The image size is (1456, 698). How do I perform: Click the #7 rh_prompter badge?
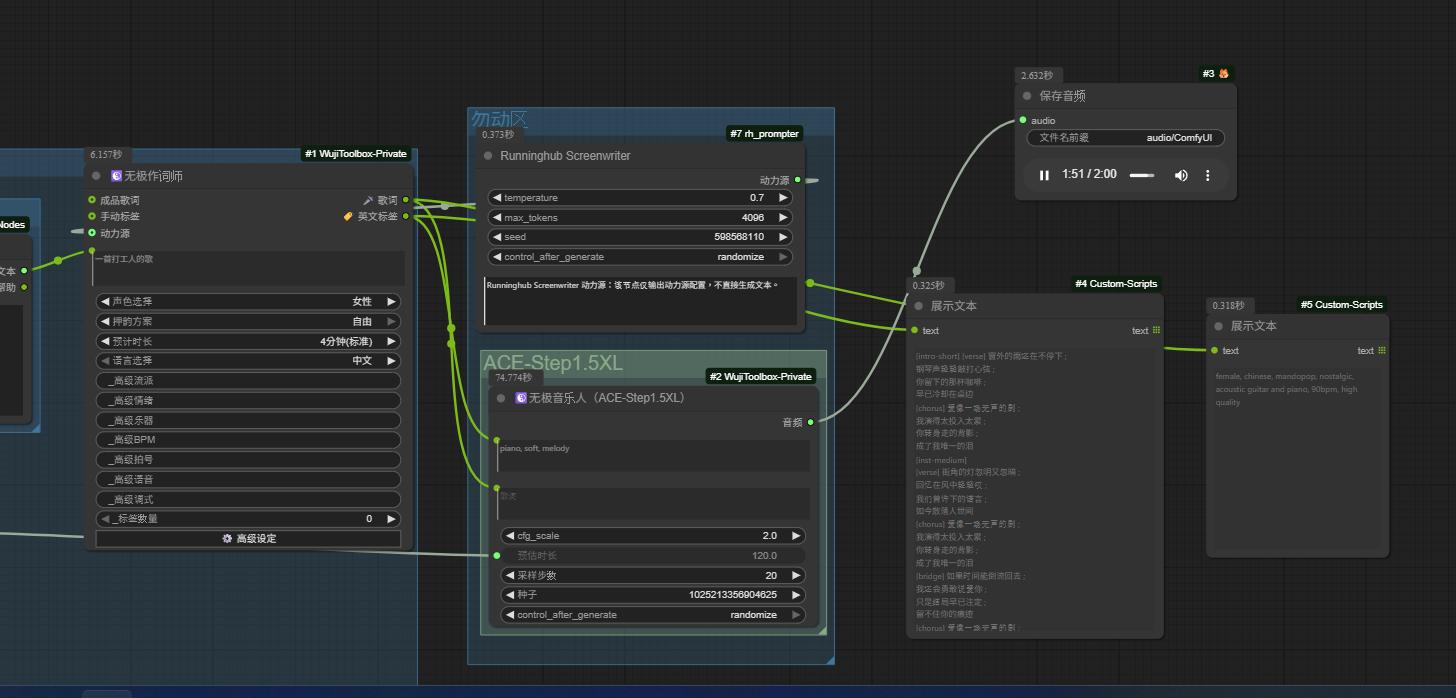[764, 133]
